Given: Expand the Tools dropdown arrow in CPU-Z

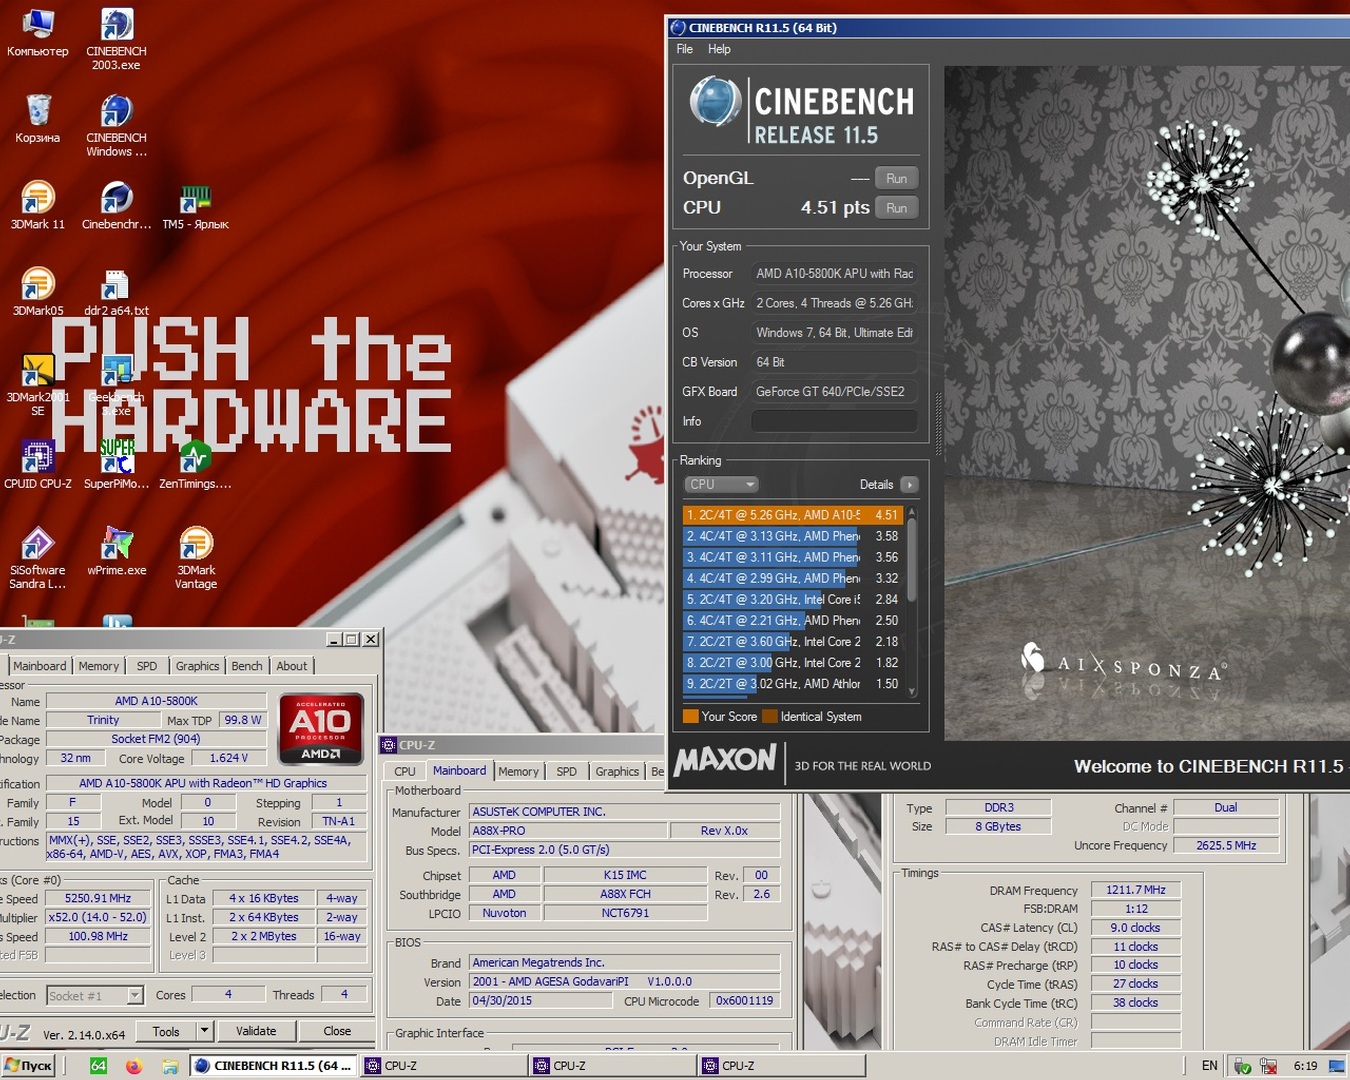Looking at the screenshot, I should (204, 1031).
